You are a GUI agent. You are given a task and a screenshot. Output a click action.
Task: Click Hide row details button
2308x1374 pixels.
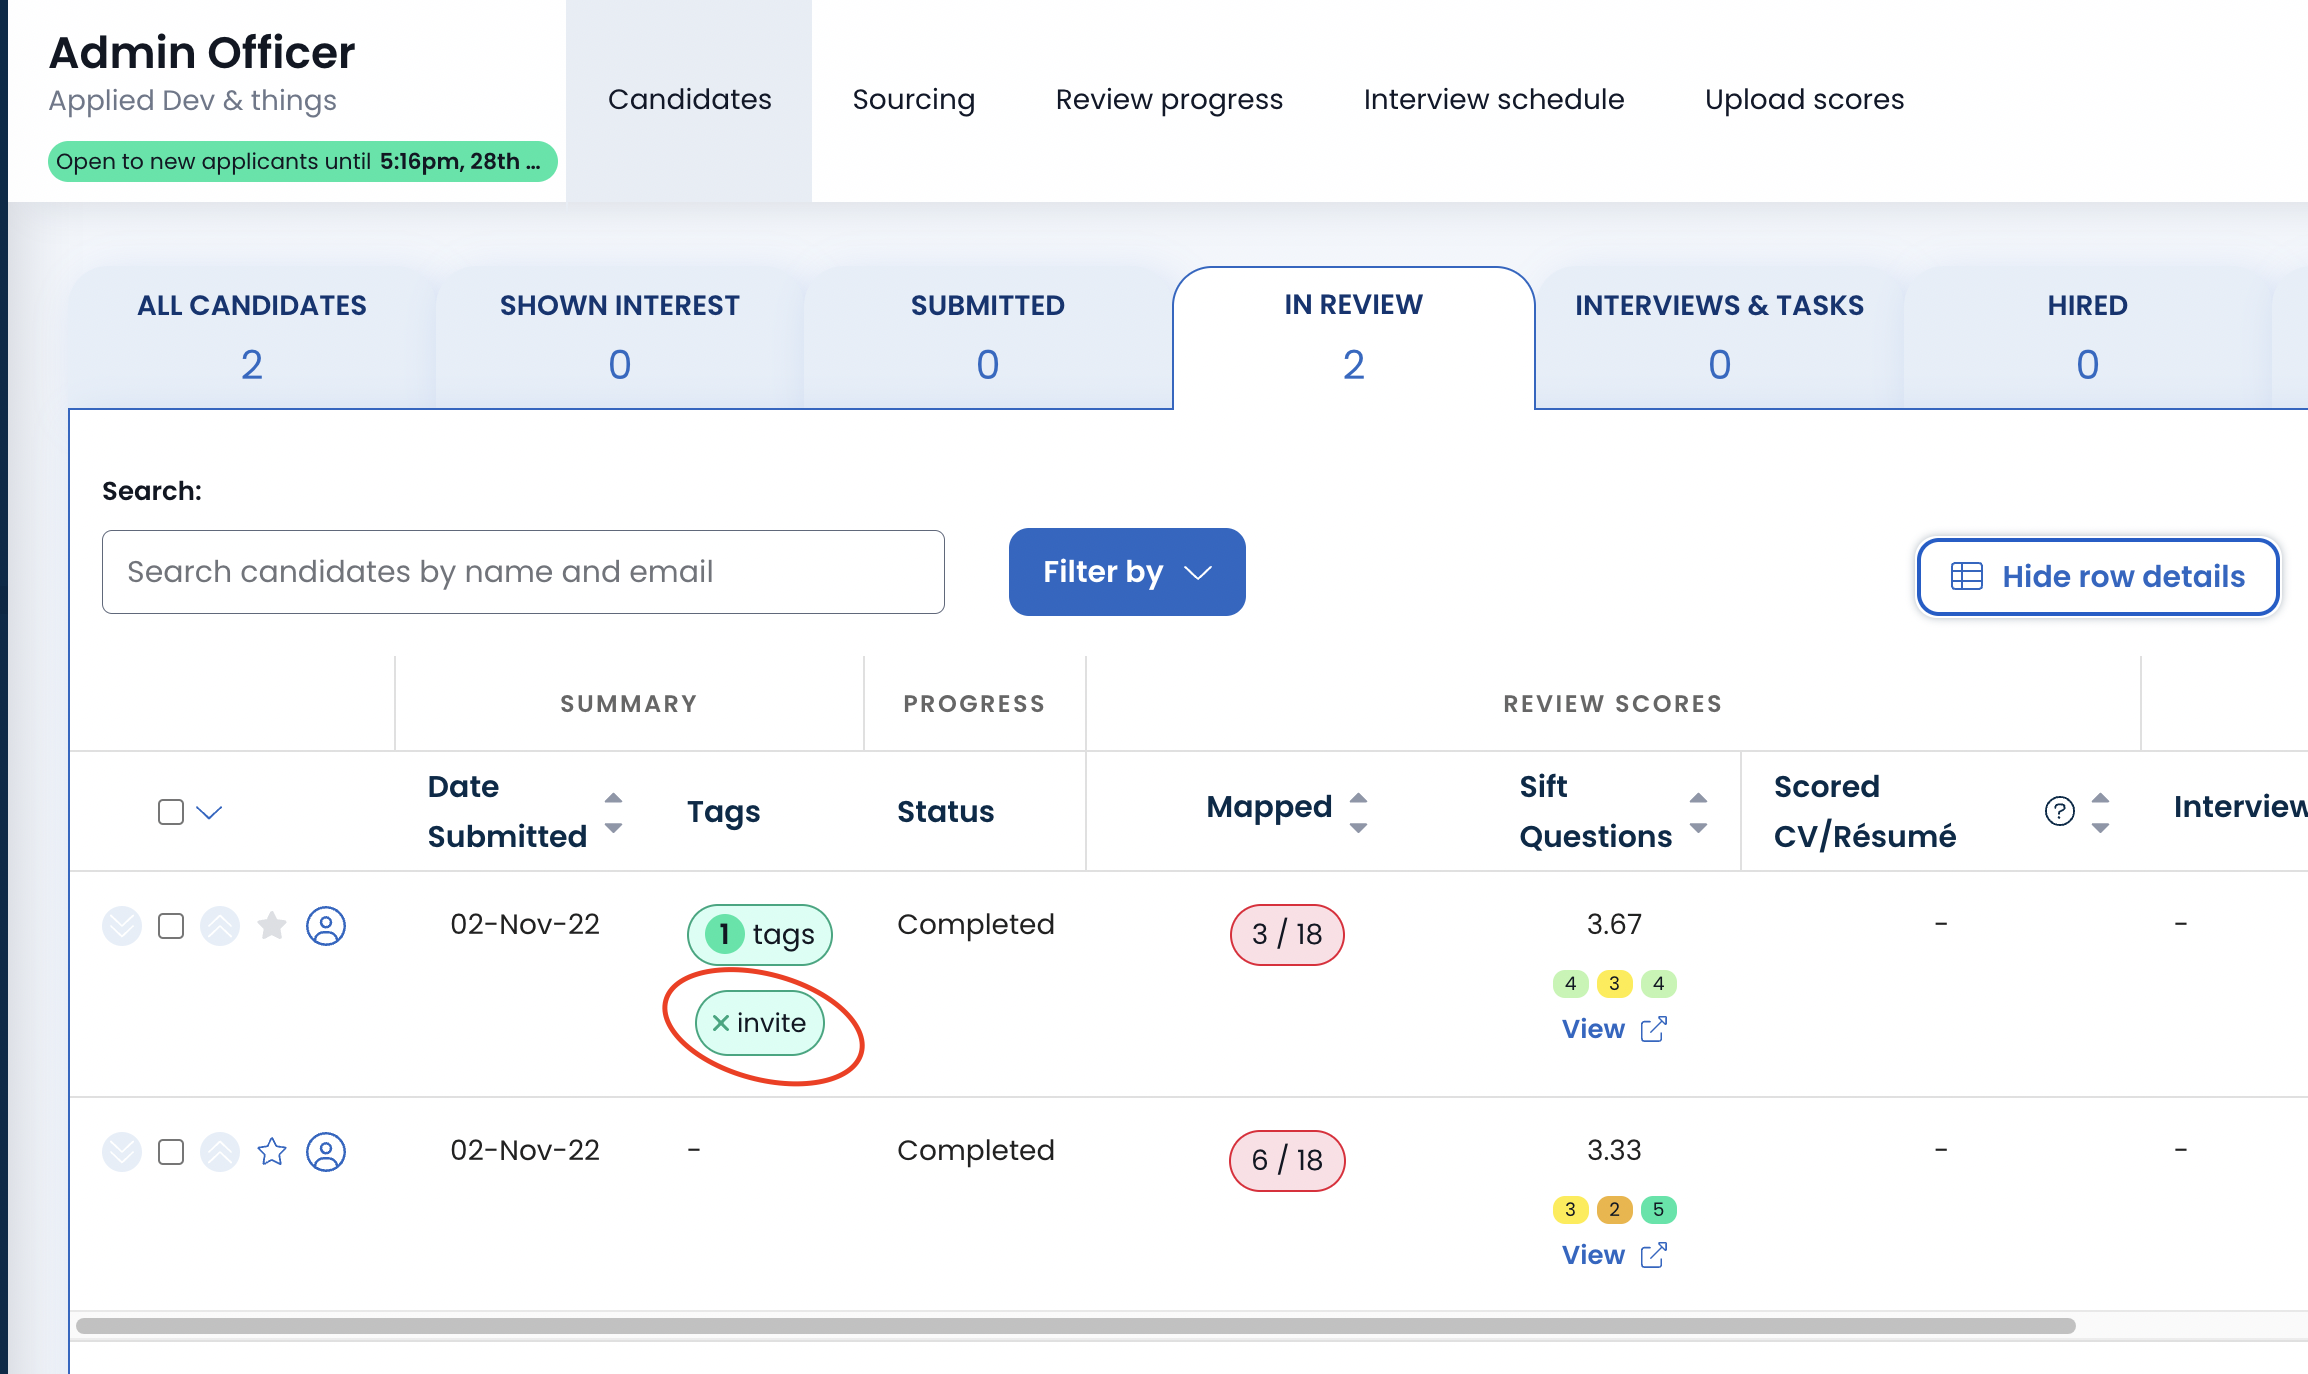(x=2097, y=576)
